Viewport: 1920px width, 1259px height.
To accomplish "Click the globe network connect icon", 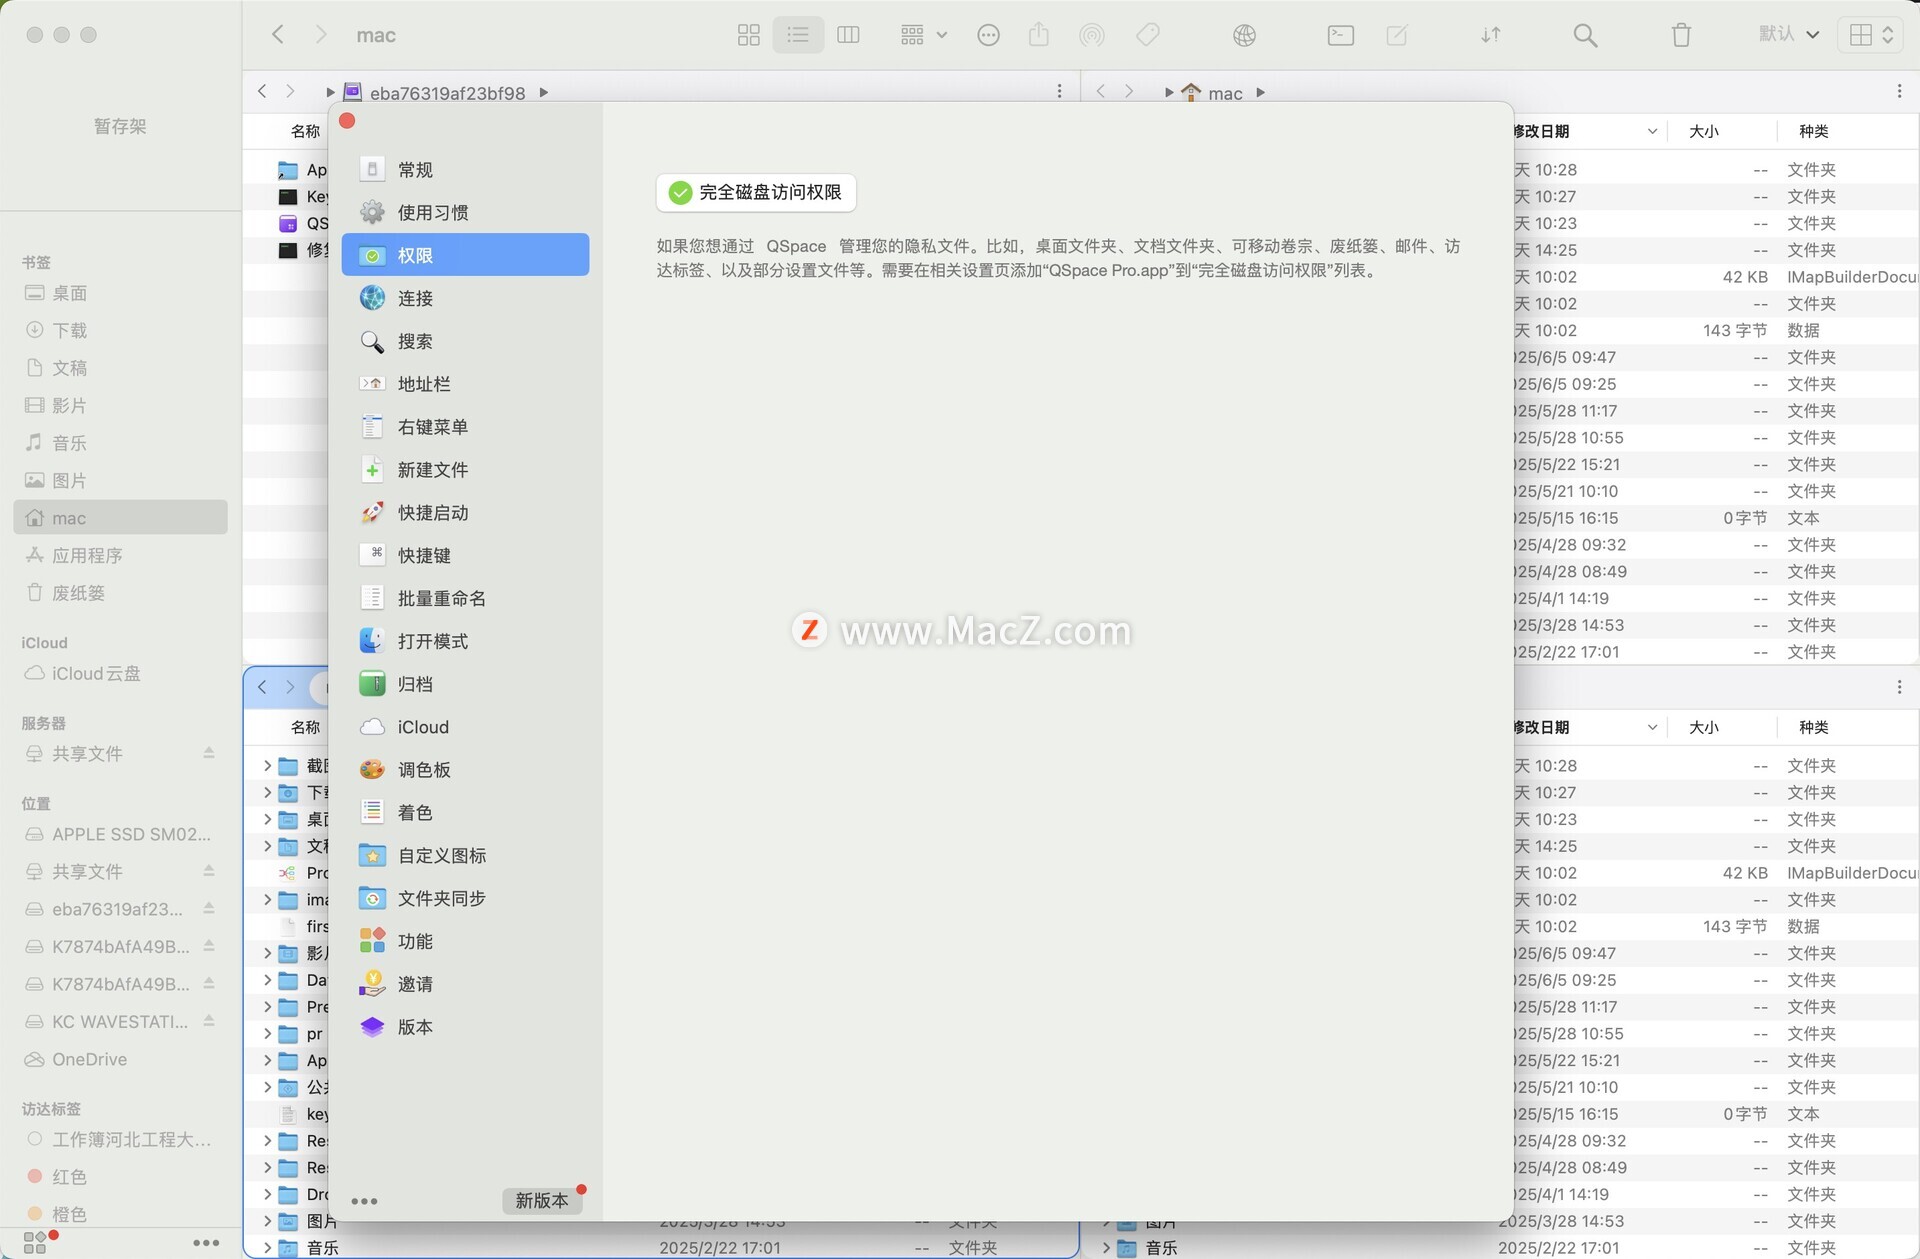I will [x=1244, y=35].
